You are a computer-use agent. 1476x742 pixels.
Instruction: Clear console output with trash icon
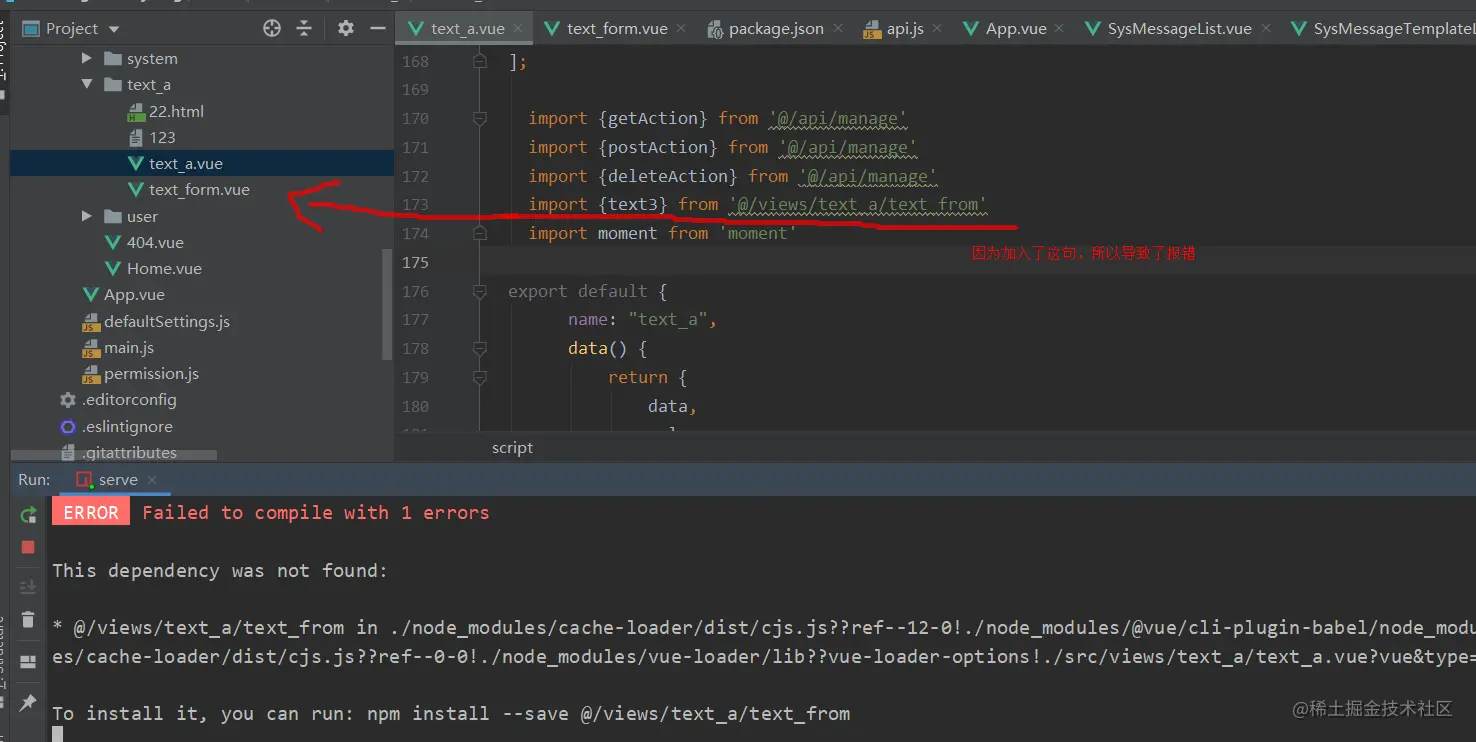pyautogui.click(x=28, y=620)
